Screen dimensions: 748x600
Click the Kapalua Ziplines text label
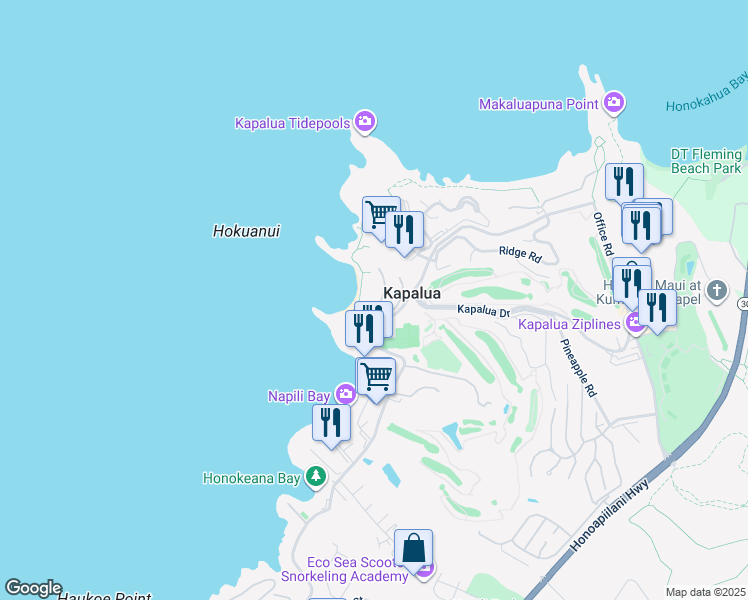570,324
